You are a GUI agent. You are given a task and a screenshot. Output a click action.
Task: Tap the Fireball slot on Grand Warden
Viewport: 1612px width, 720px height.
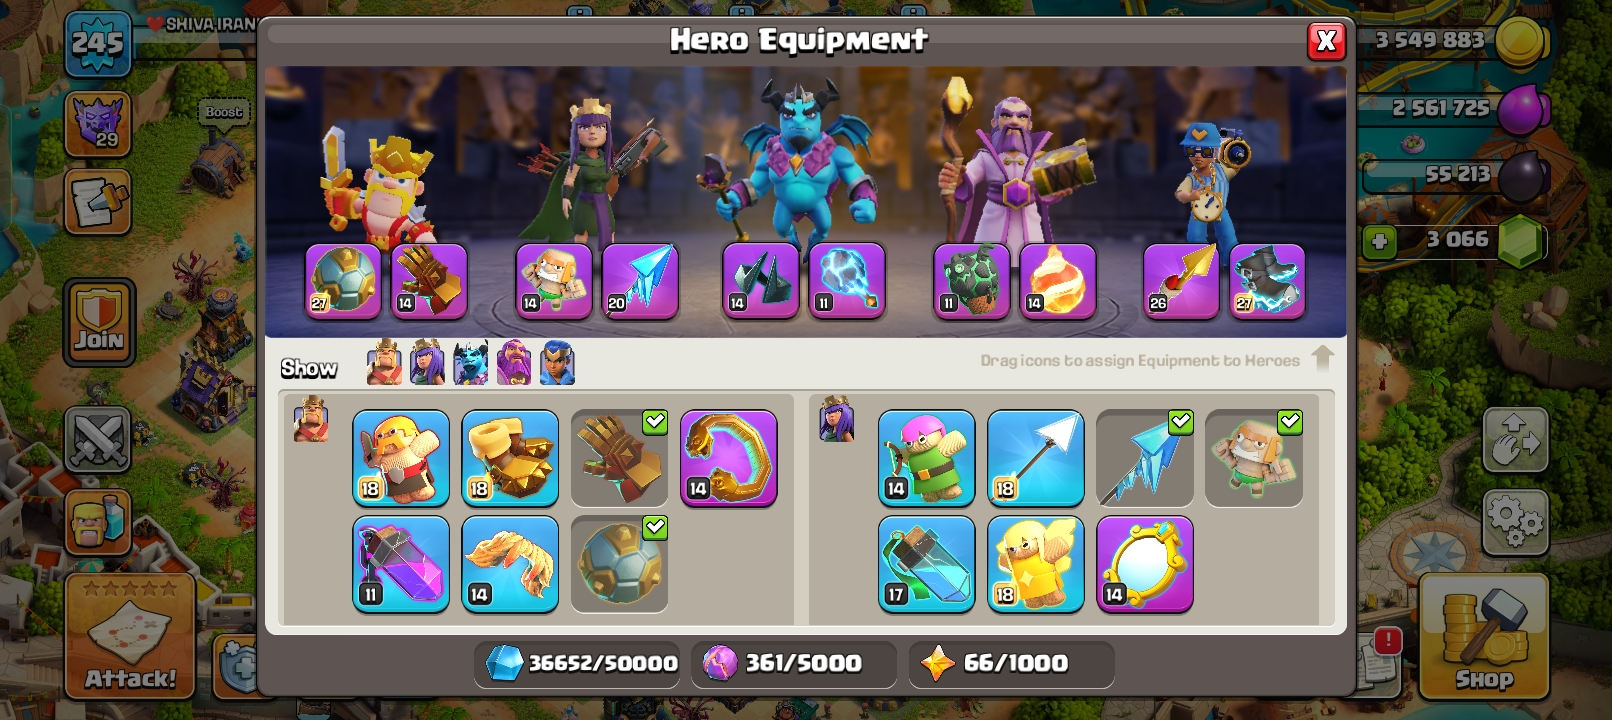(x=1058, y=281)
